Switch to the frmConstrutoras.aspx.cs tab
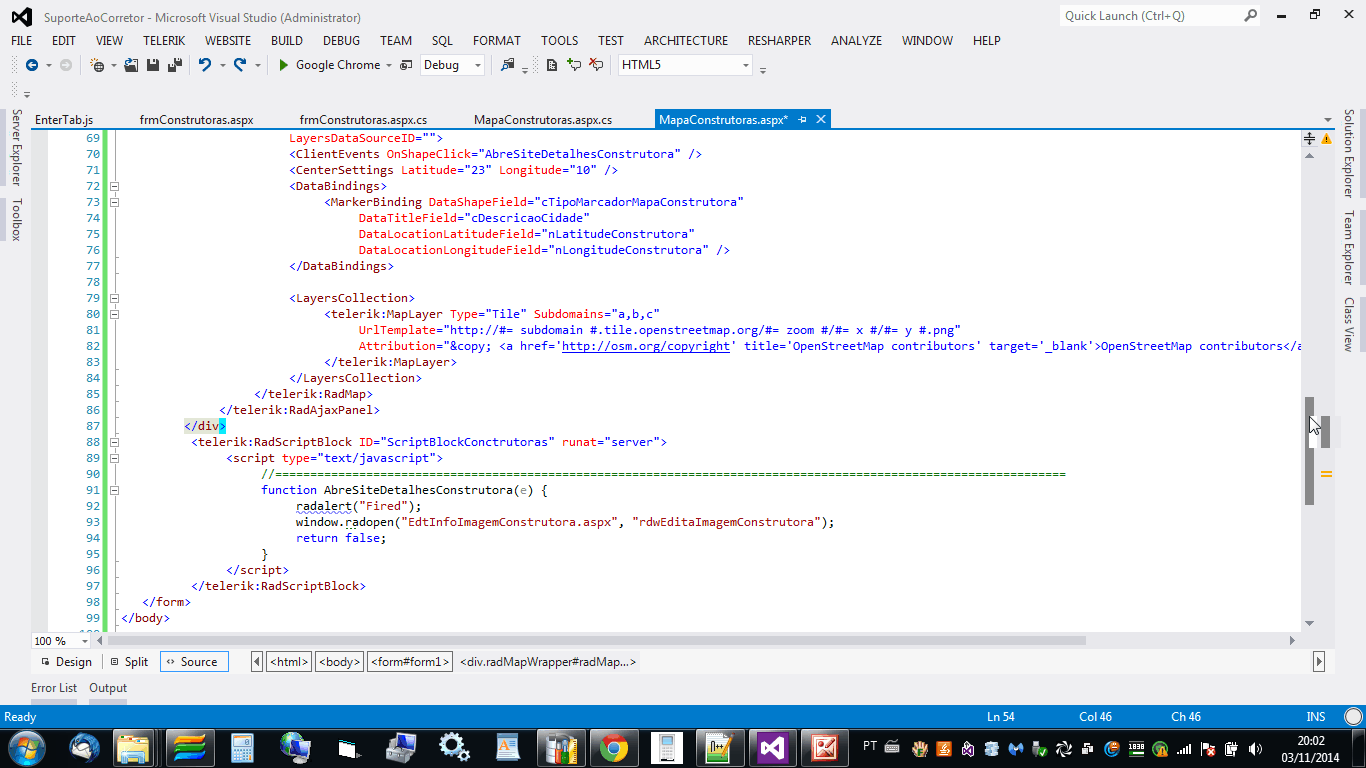This screenshot has height=768, width=1366. pos(363,120)
